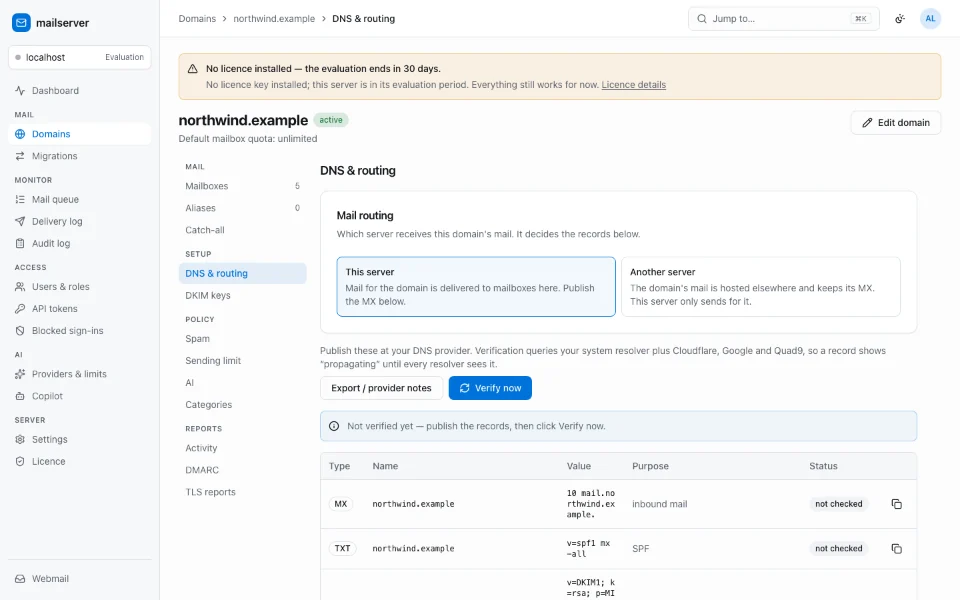Click the inbound mail not checked status
Viewport: 960px width, 600px height.
click(839, 504)
